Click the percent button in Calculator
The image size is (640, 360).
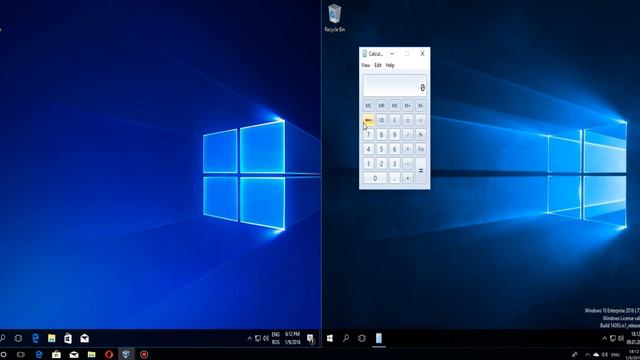[420, 135]
